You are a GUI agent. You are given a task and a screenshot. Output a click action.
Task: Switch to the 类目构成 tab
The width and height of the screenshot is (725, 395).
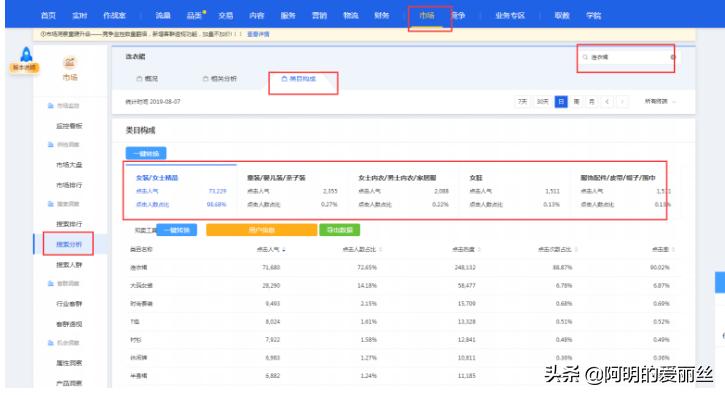[299, 79]
